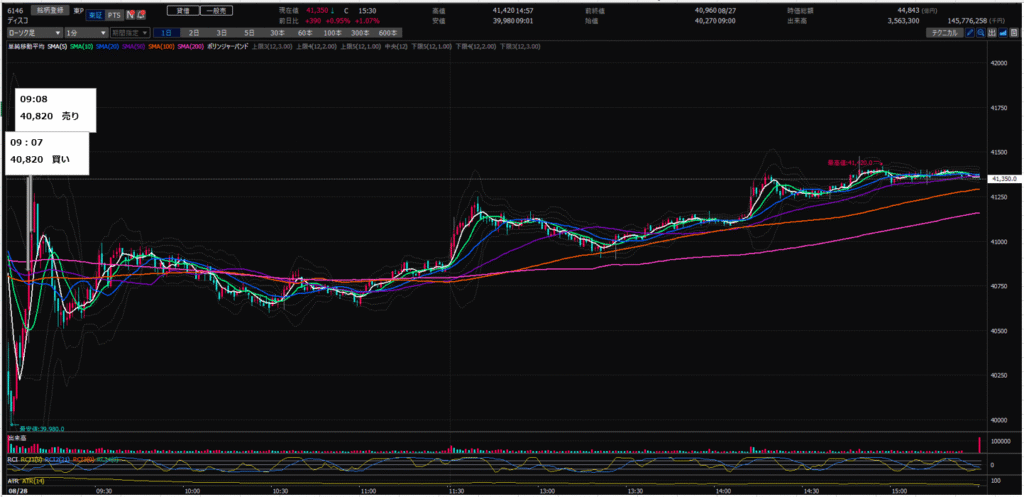The image size is (1024, 497).
Task: Click the 09:08 売り trade annotation
Action: pos(56,108)
